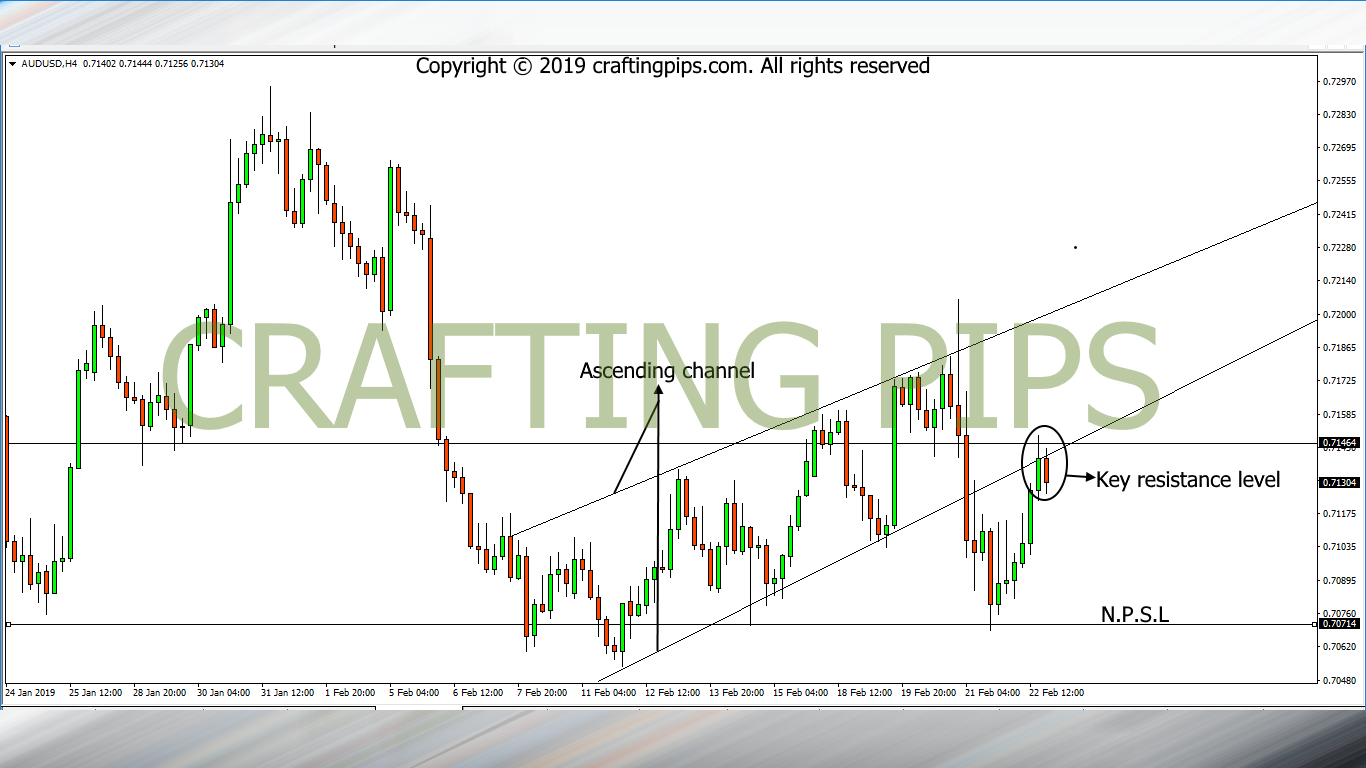Select the 'Ascending channel' text label
This screenshot has width=1366, height=768.
pos(667,371)
